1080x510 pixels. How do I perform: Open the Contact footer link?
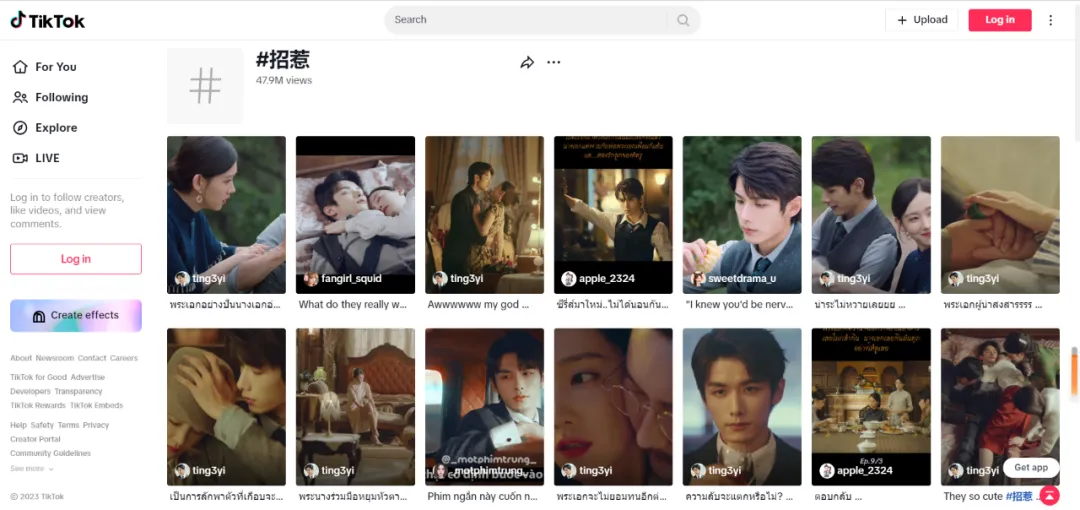(x=92, y=358)
